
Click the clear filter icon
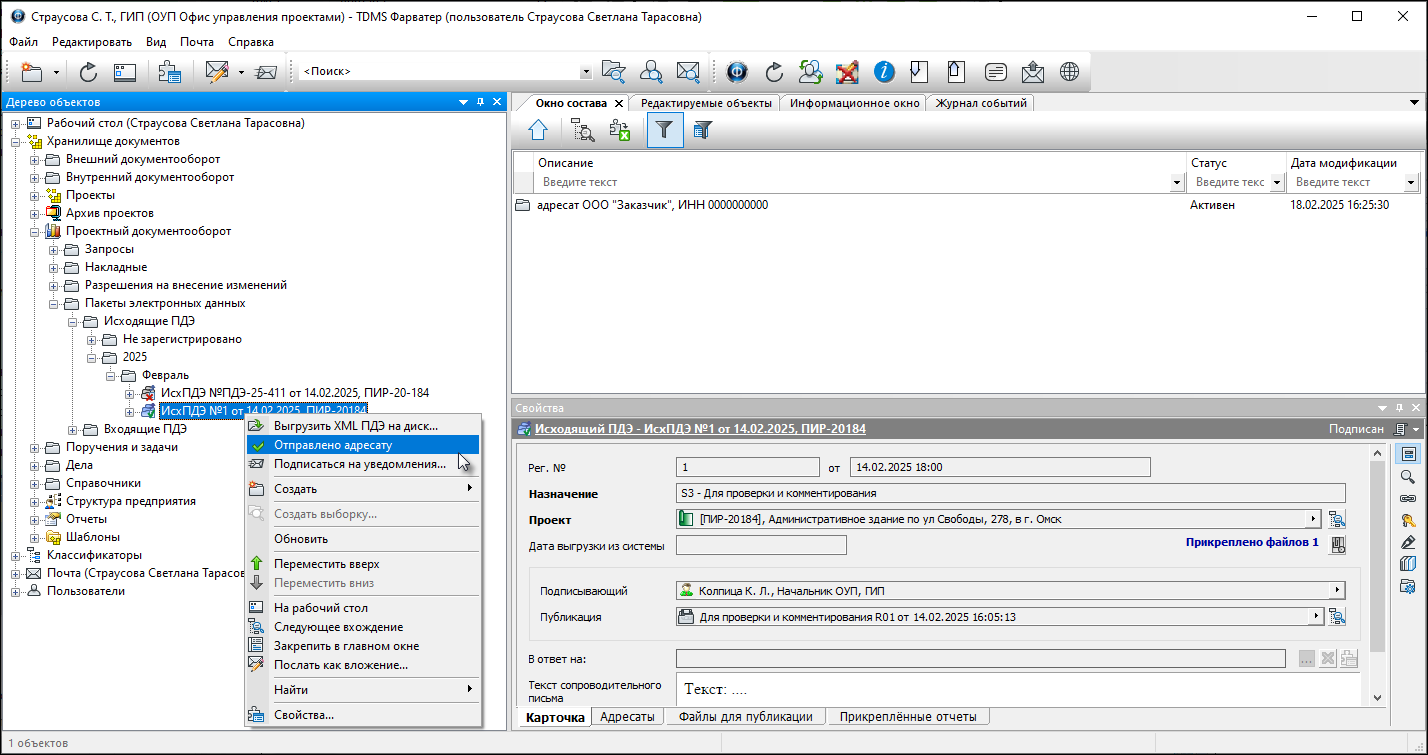[x=702, y=130]
